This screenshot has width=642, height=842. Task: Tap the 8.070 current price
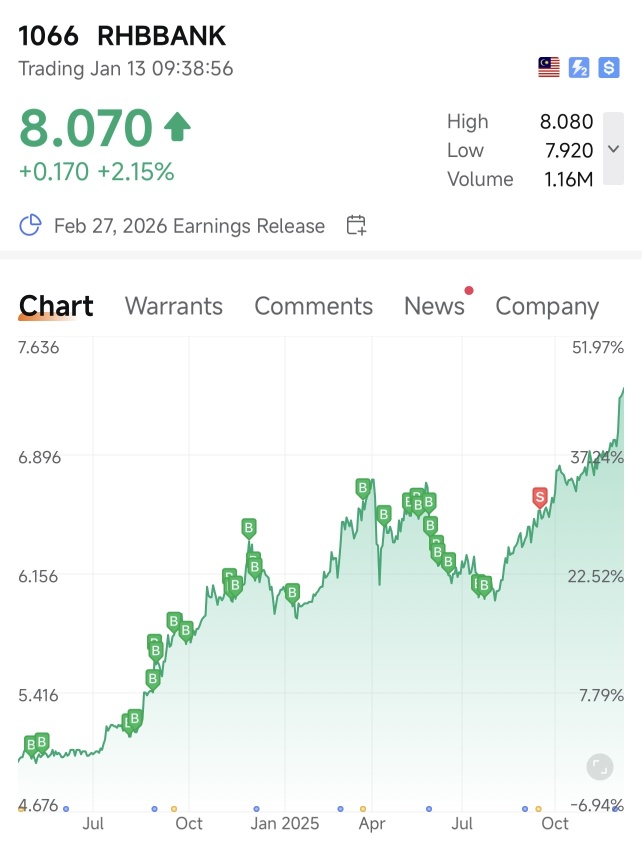coord(86,128)
